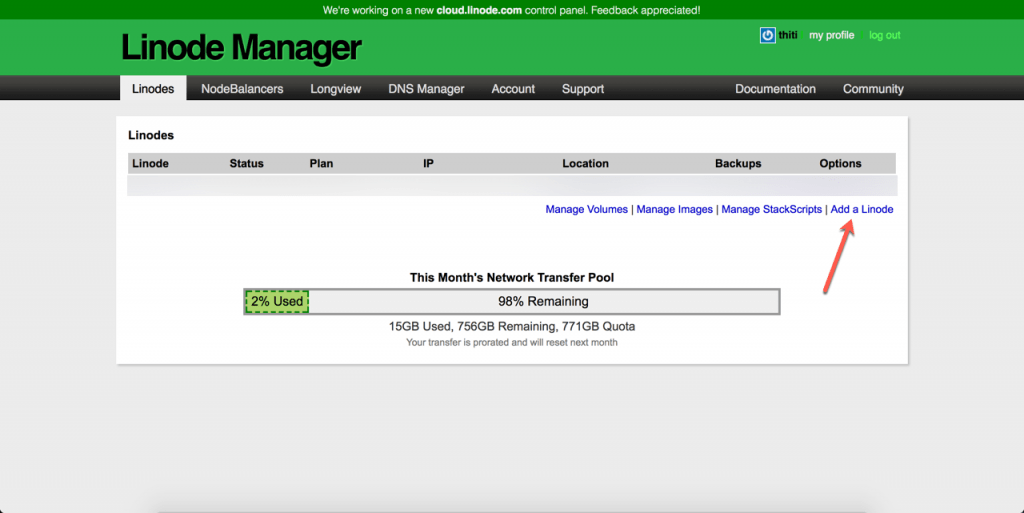Click the 98% Remaining bar area
The height and width of the screenshot is (513, 1024).
(543, 301)
